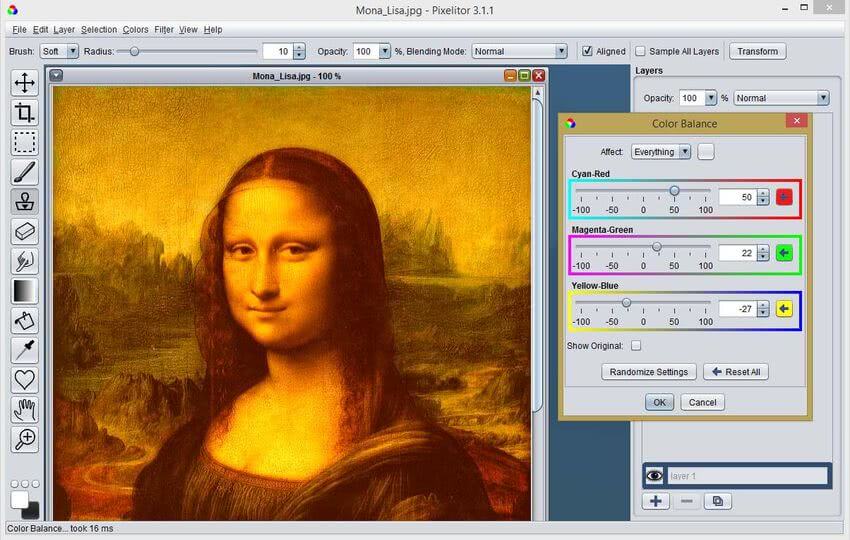Viewport: 850px width, 540px height.
Task: Click the white foreground color swatch
Action: 19,499
